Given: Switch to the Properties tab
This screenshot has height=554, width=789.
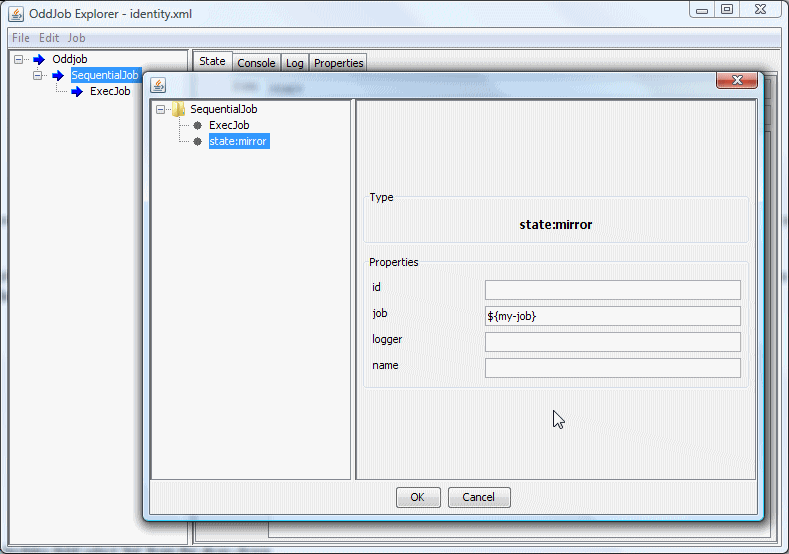Looking at the screenshot, I should [338, 62].
